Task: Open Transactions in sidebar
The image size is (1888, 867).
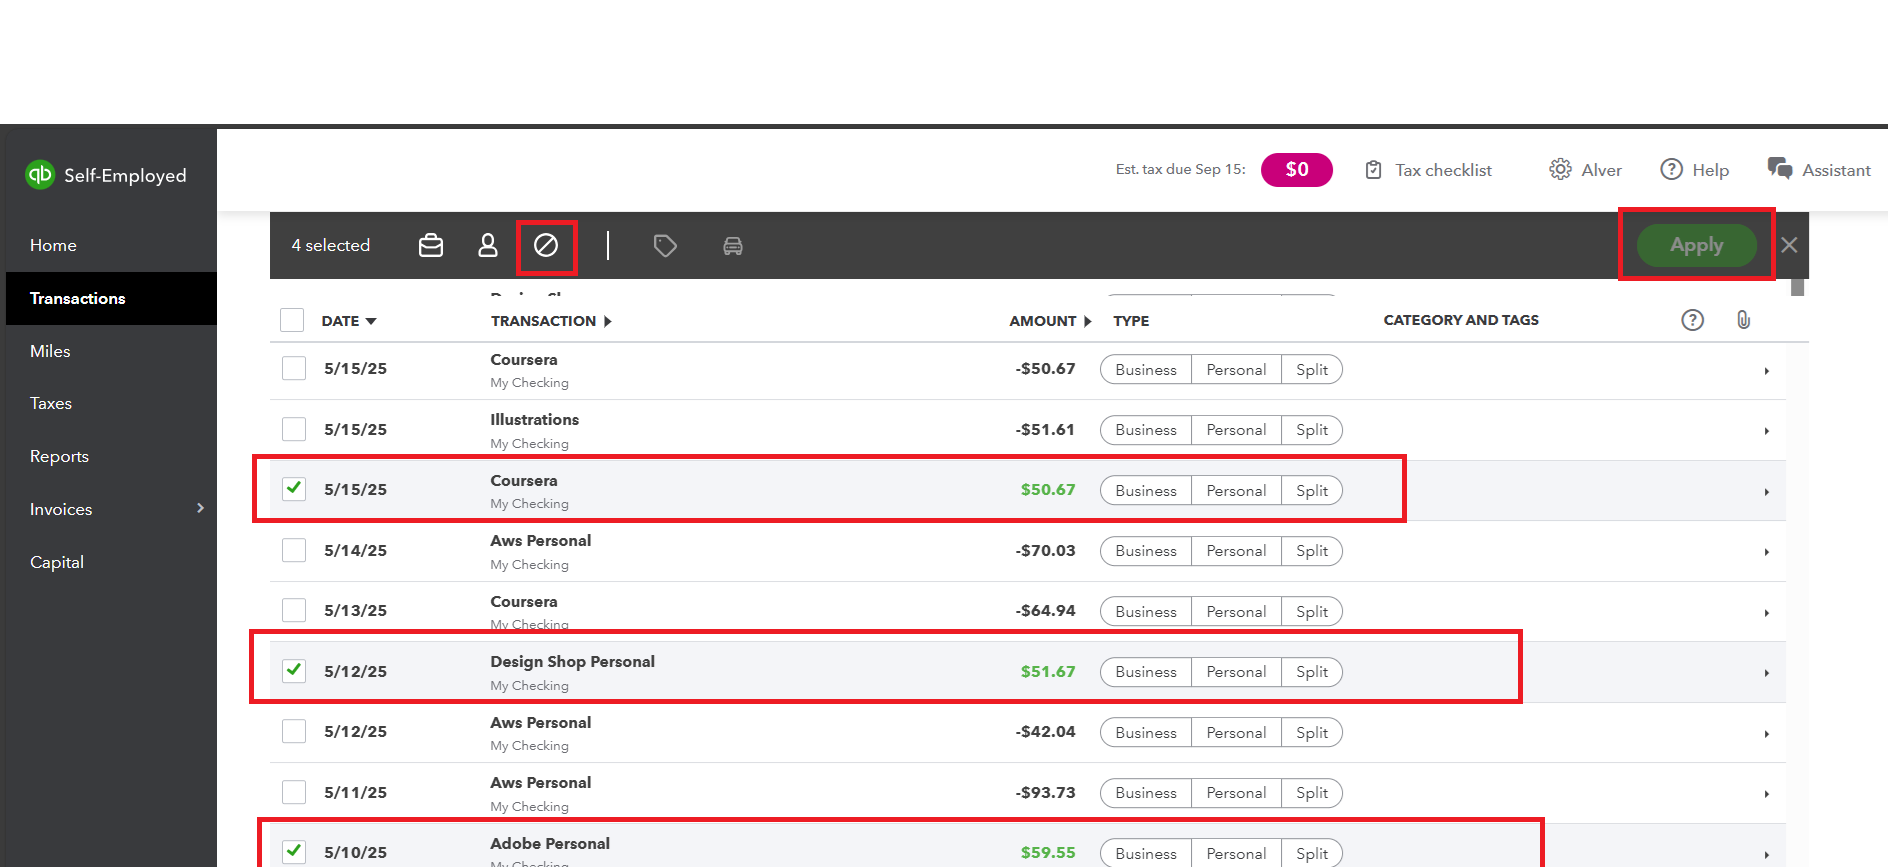Action: 111,298
